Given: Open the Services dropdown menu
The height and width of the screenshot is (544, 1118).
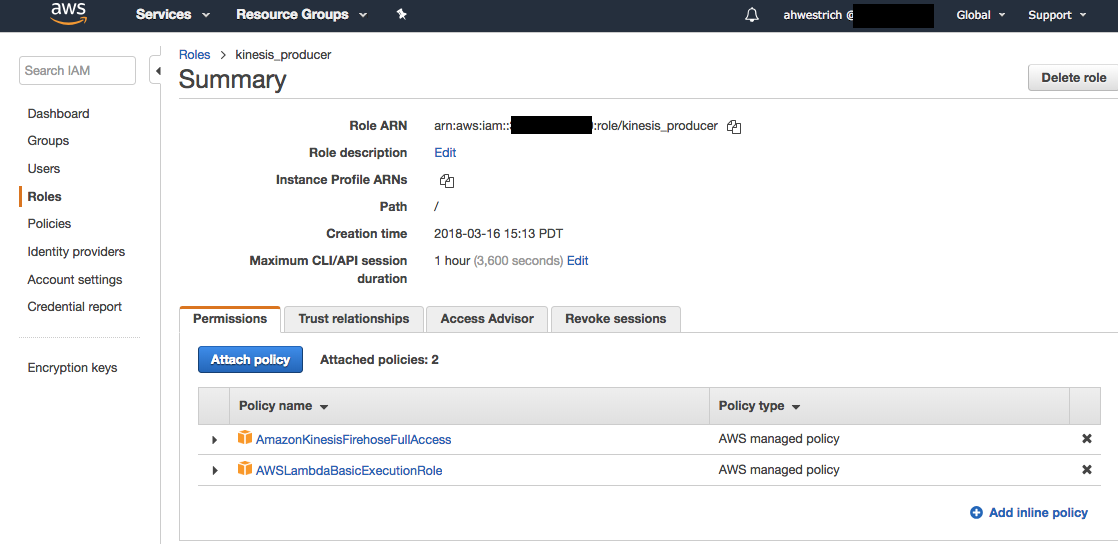Looking at the screenshot, I should [172, 15].
